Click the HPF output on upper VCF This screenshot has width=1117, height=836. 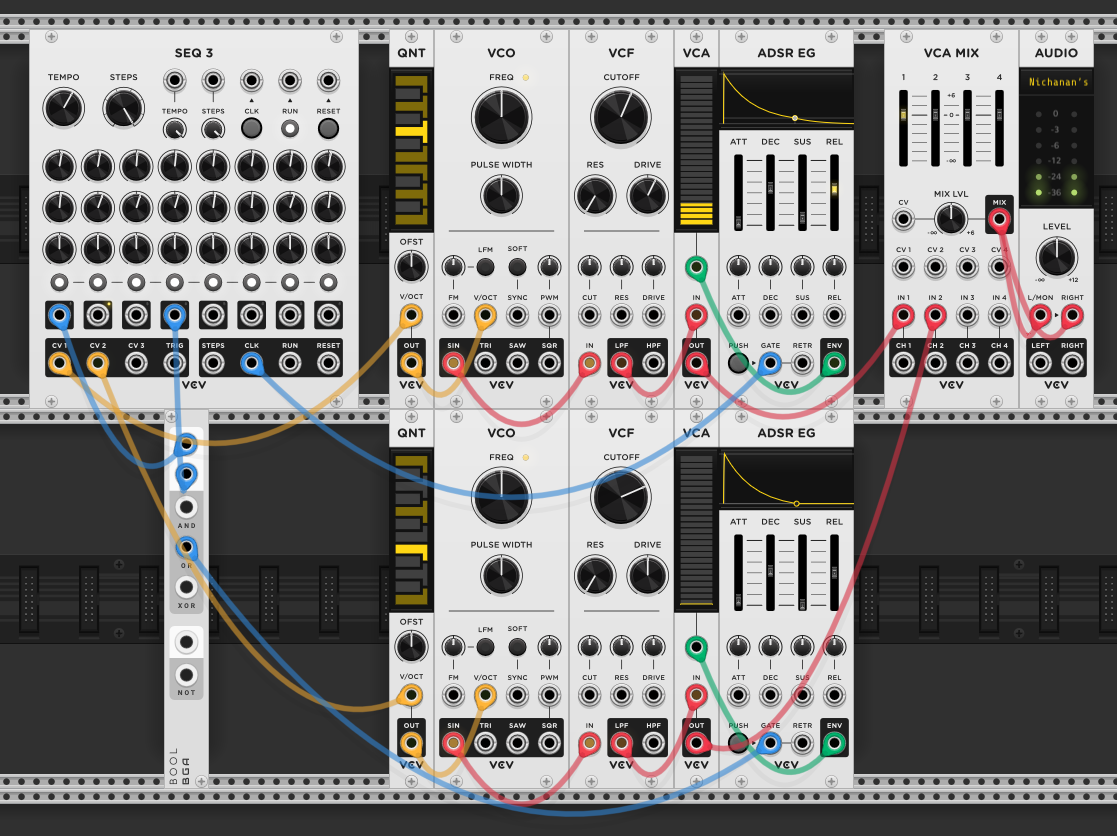pos(653,363)
